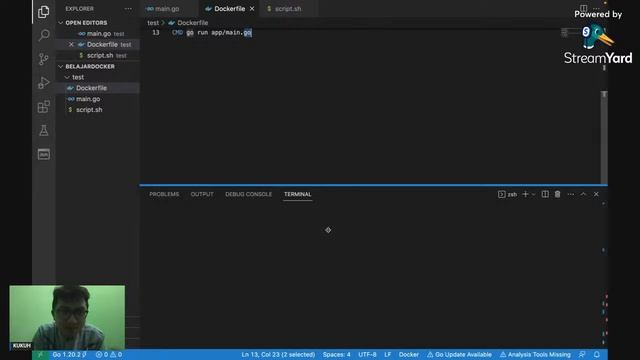
Task: Select Dockerfile in test folder tree
Action: click(91, 88)
